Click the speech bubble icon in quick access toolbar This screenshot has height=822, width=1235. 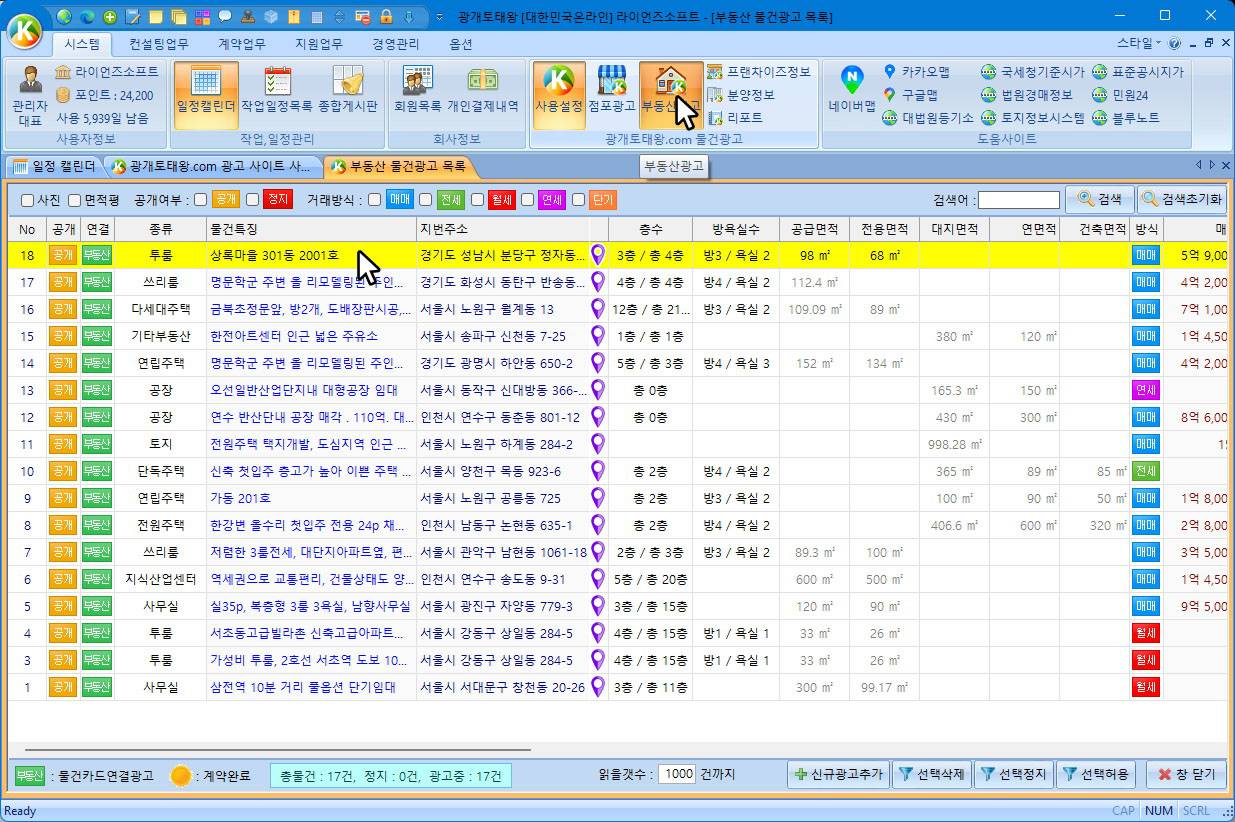(x=225, y=17)
